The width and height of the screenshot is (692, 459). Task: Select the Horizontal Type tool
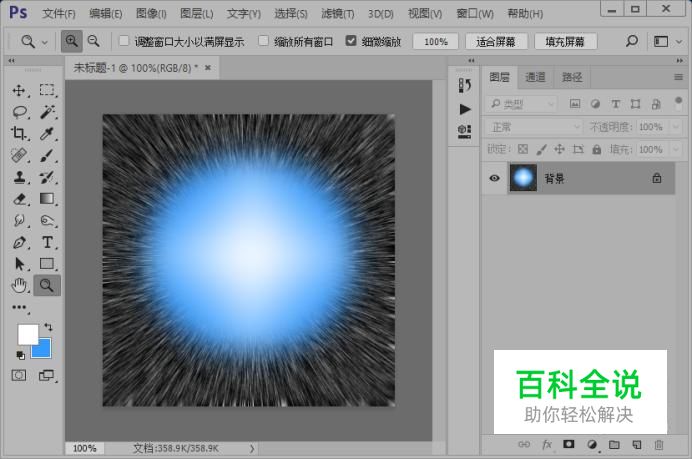click(47, 242)
